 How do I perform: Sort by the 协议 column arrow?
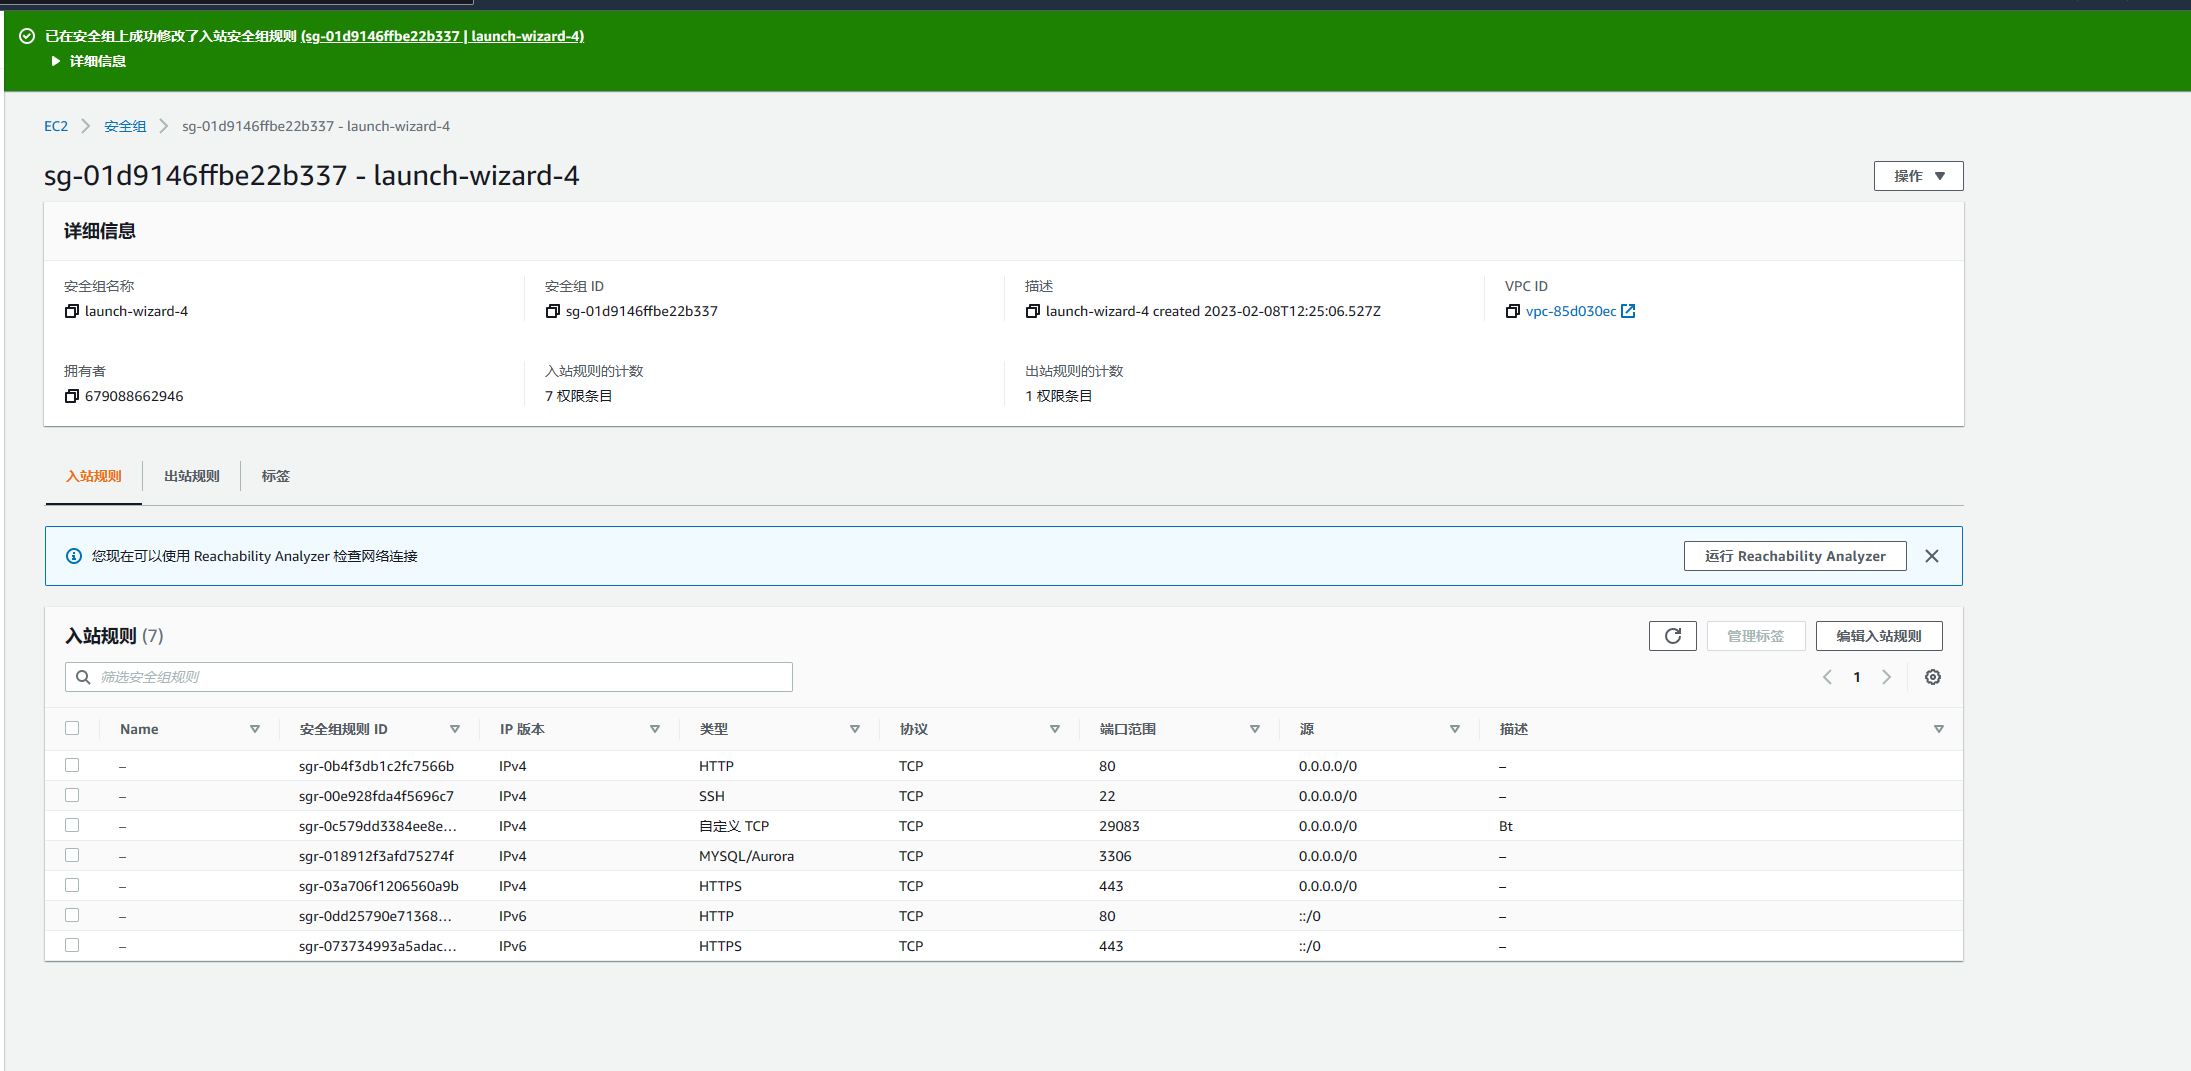(1055, 729)
